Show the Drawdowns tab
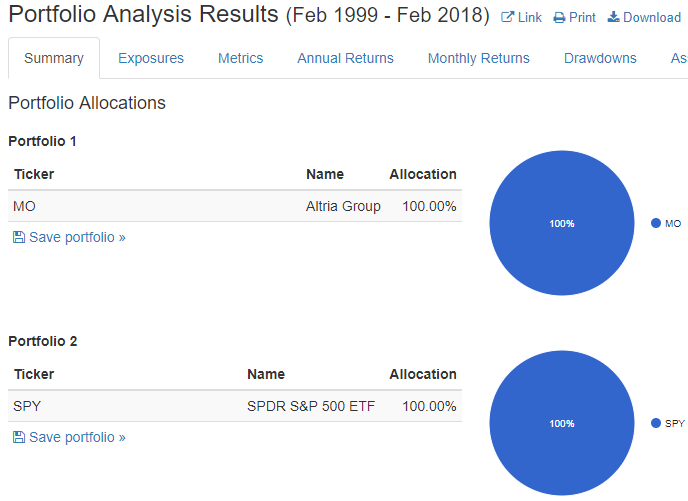The height and width of the screenshot is (501, 688). 600,58
